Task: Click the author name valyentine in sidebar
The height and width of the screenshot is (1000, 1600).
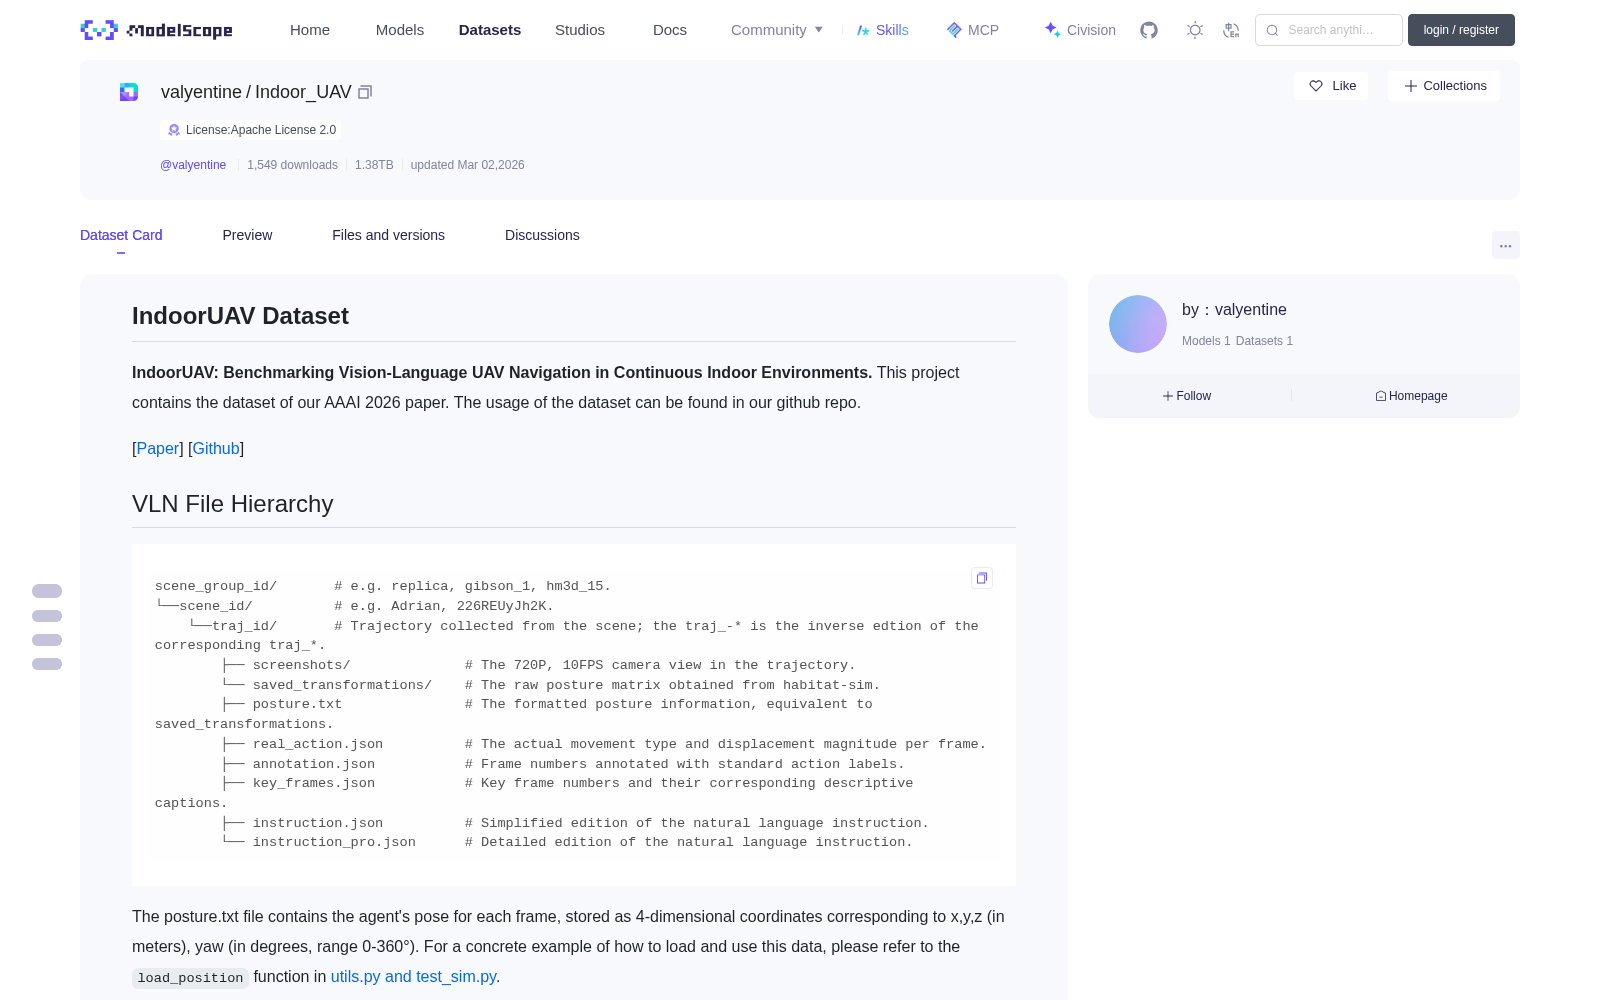Action: point(1250,310)
